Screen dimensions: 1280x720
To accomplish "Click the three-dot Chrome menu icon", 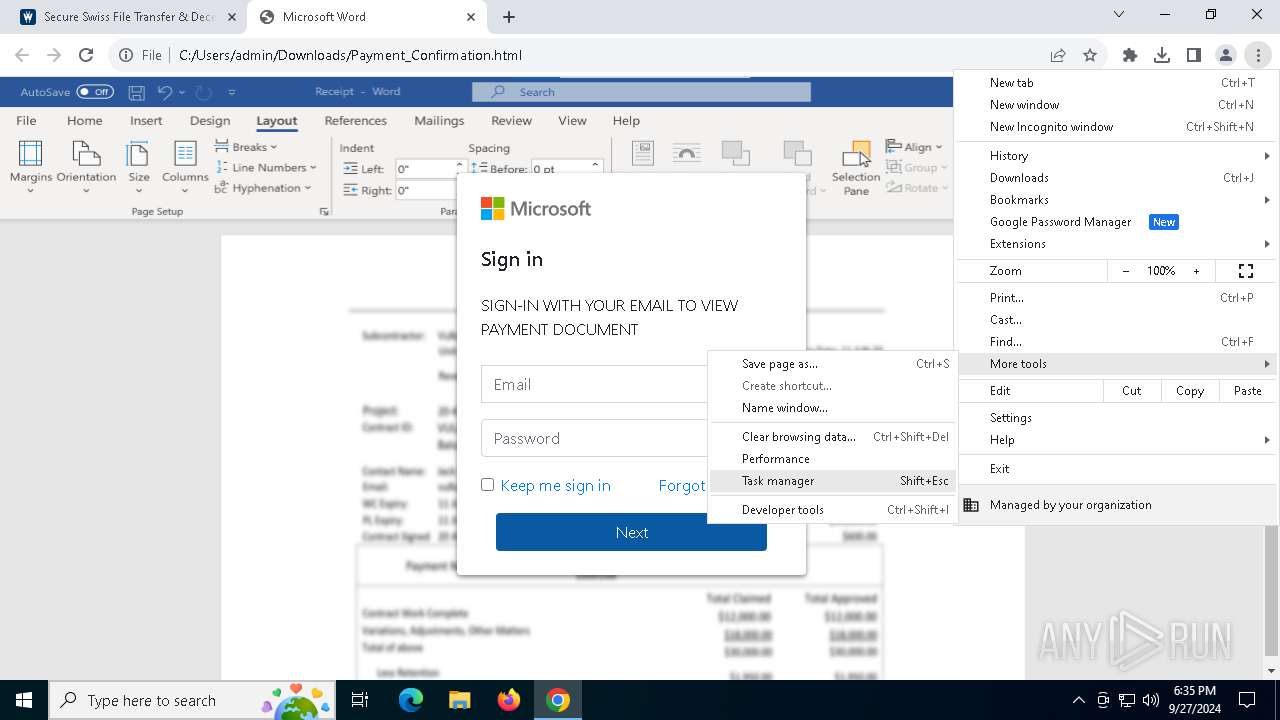I will click(1258, 55).
